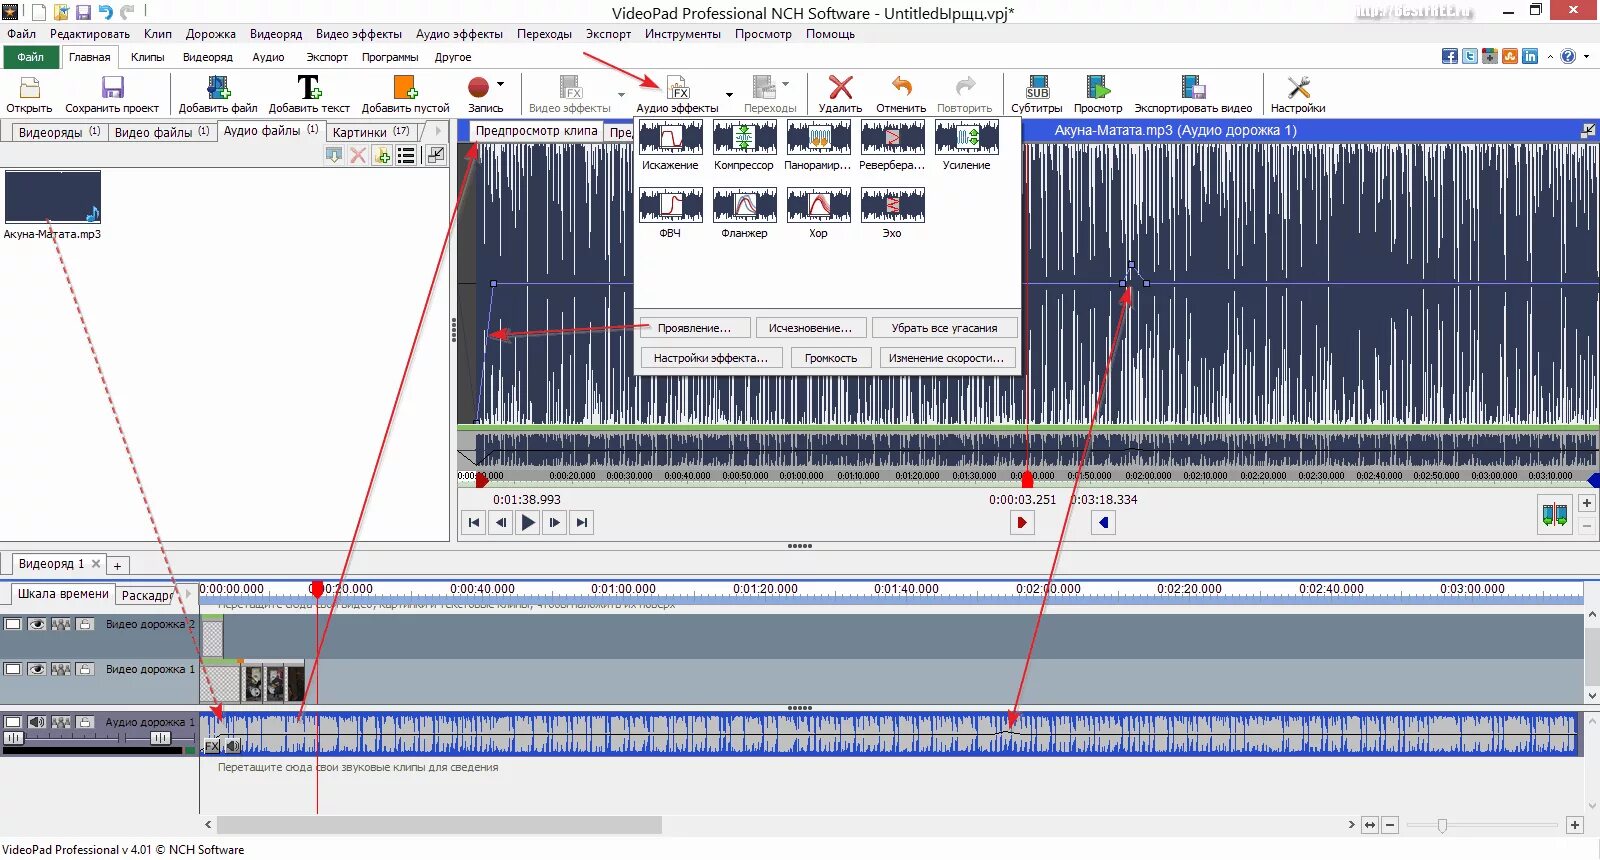Open help dropdown arrow near question mark

[x=1587, y=56]
